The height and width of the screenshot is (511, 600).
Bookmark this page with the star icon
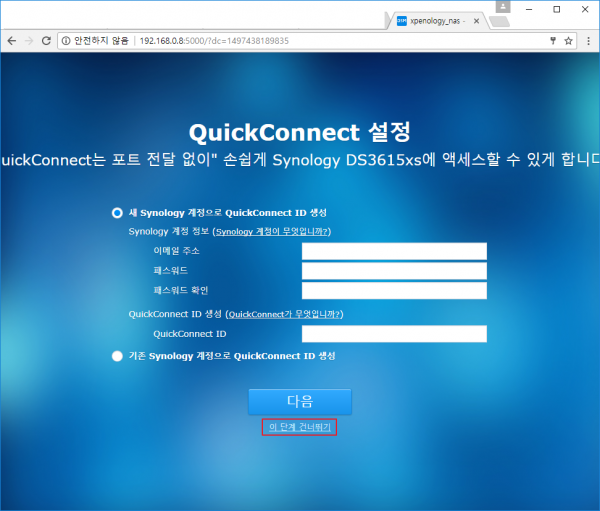coord(569,41)
